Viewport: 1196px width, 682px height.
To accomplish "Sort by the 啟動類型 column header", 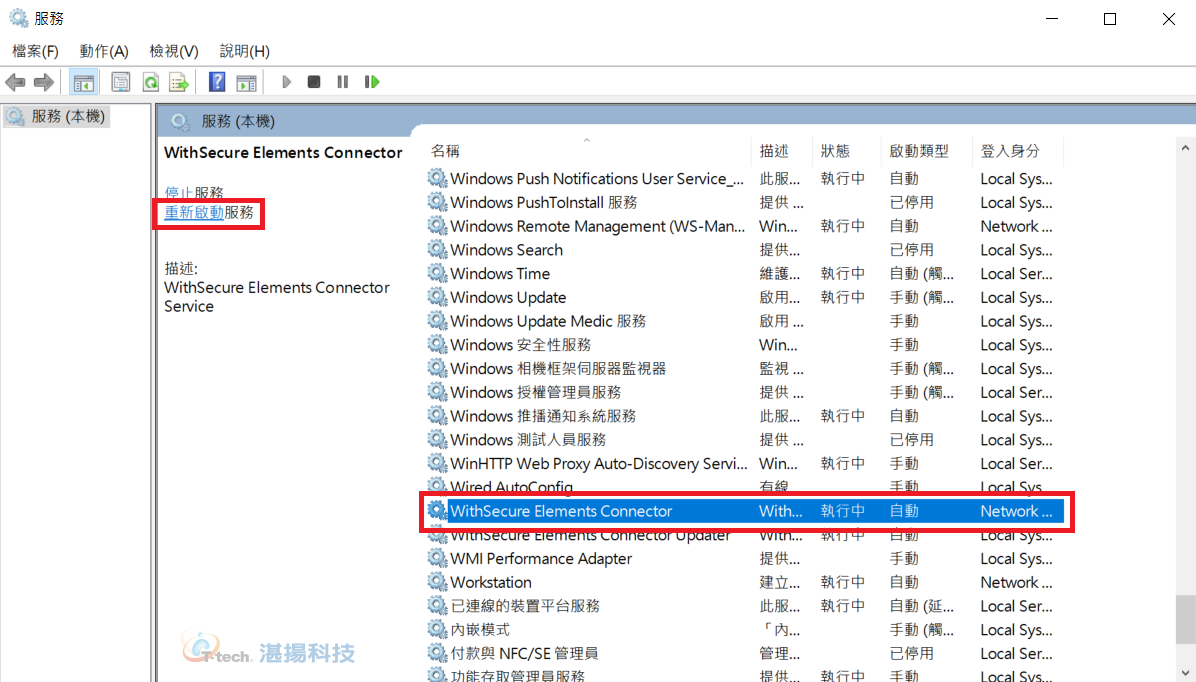I will (919, 151).
